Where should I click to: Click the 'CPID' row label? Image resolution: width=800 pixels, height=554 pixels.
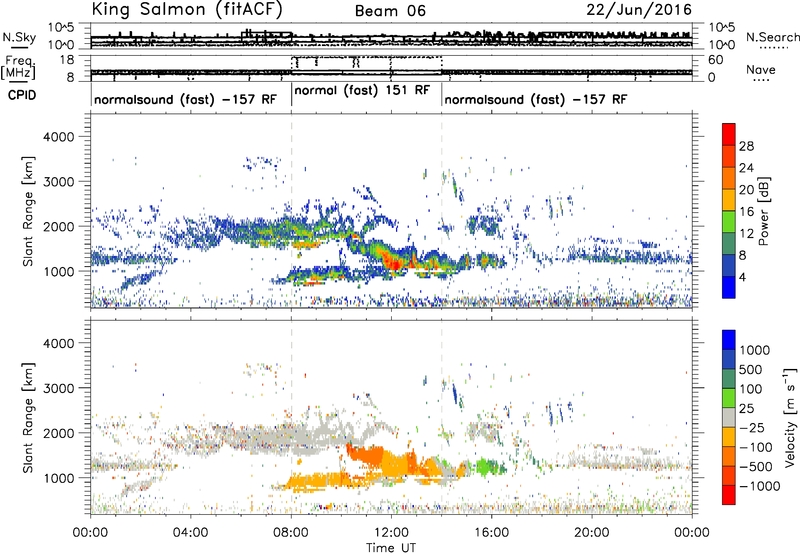(22, 95)
